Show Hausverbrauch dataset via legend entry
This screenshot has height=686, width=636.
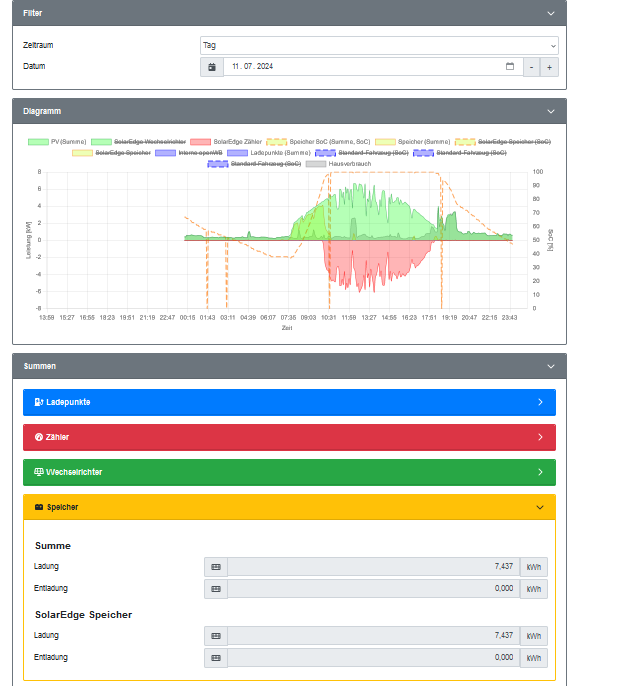point(339,164)
